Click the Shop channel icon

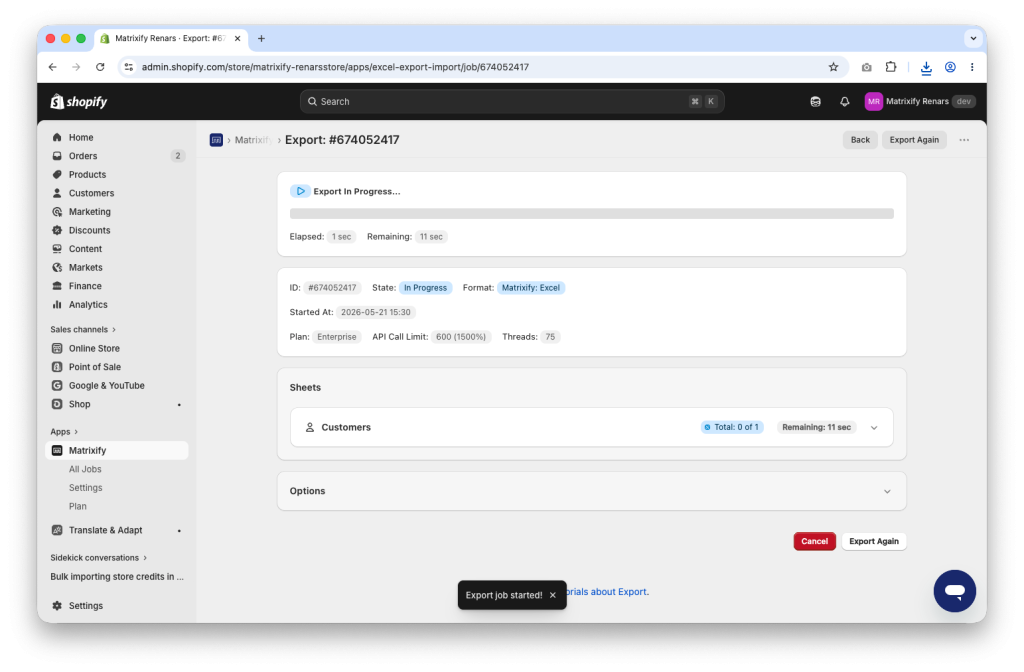point(57,404)
